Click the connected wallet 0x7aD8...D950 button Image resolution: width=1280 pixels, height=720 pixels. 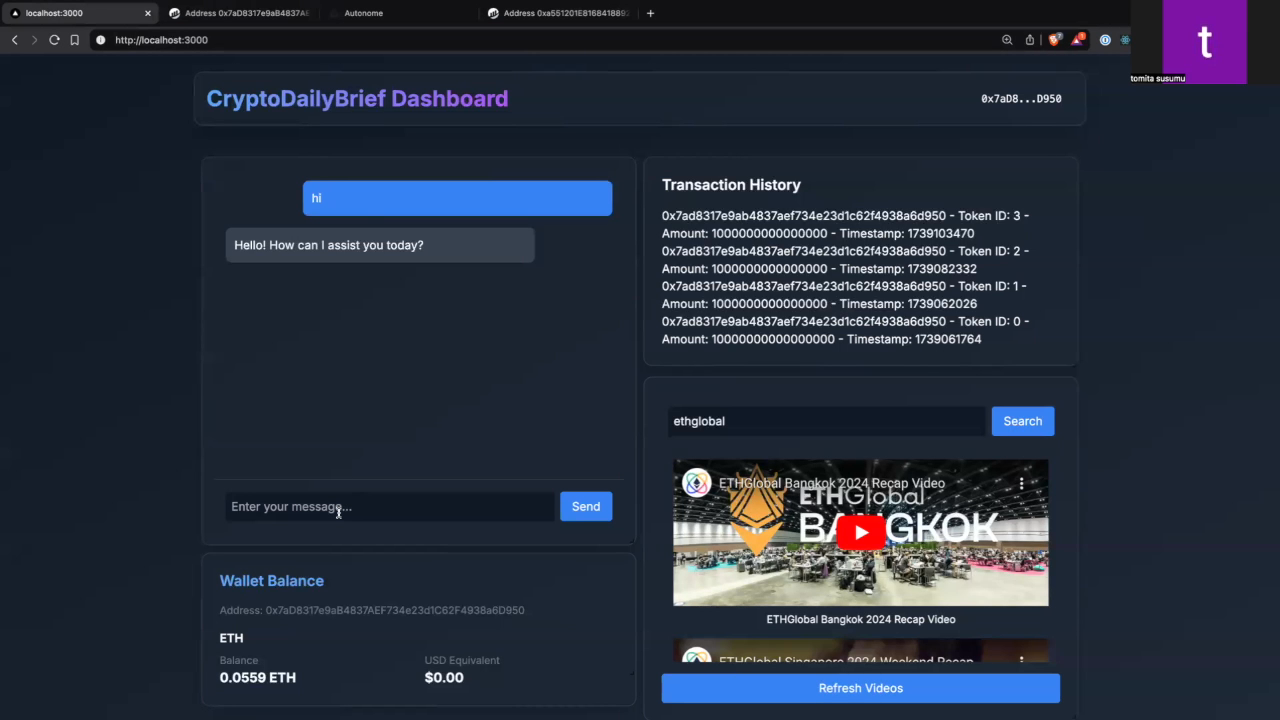pos(1021,99)
